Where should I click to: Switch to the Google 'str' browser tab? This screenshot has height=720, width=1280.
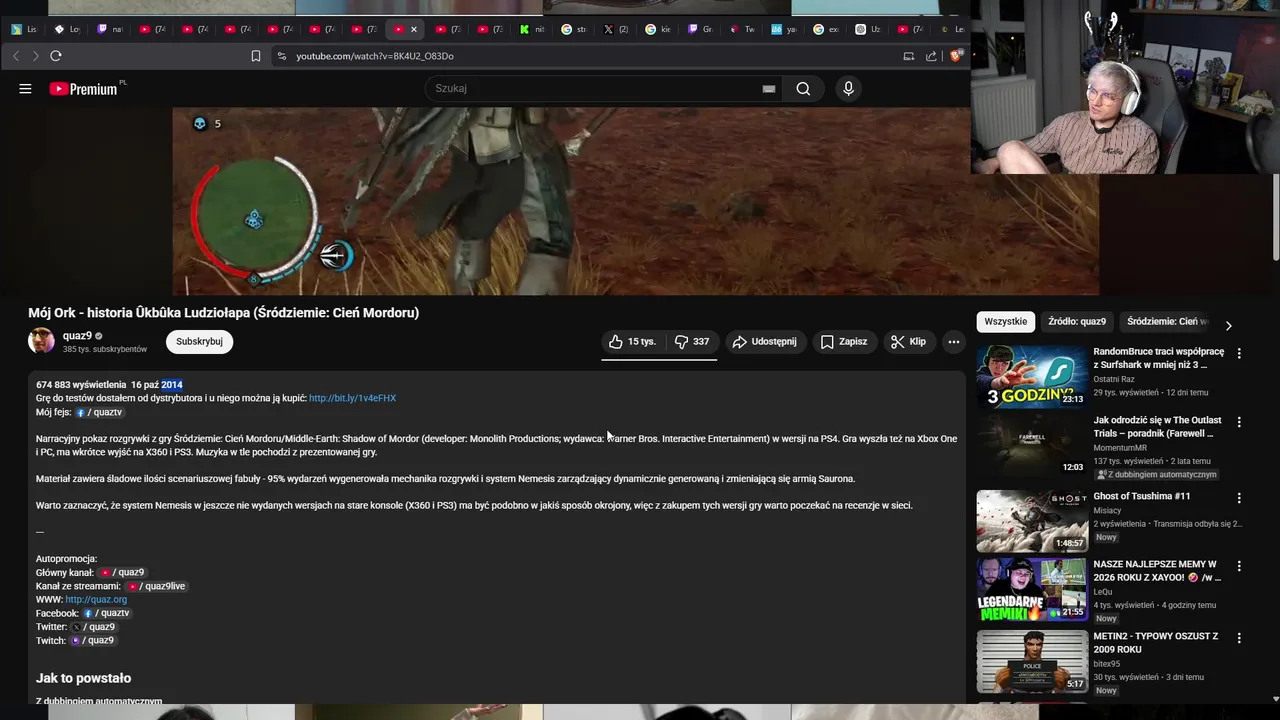(x=574, y=29)
